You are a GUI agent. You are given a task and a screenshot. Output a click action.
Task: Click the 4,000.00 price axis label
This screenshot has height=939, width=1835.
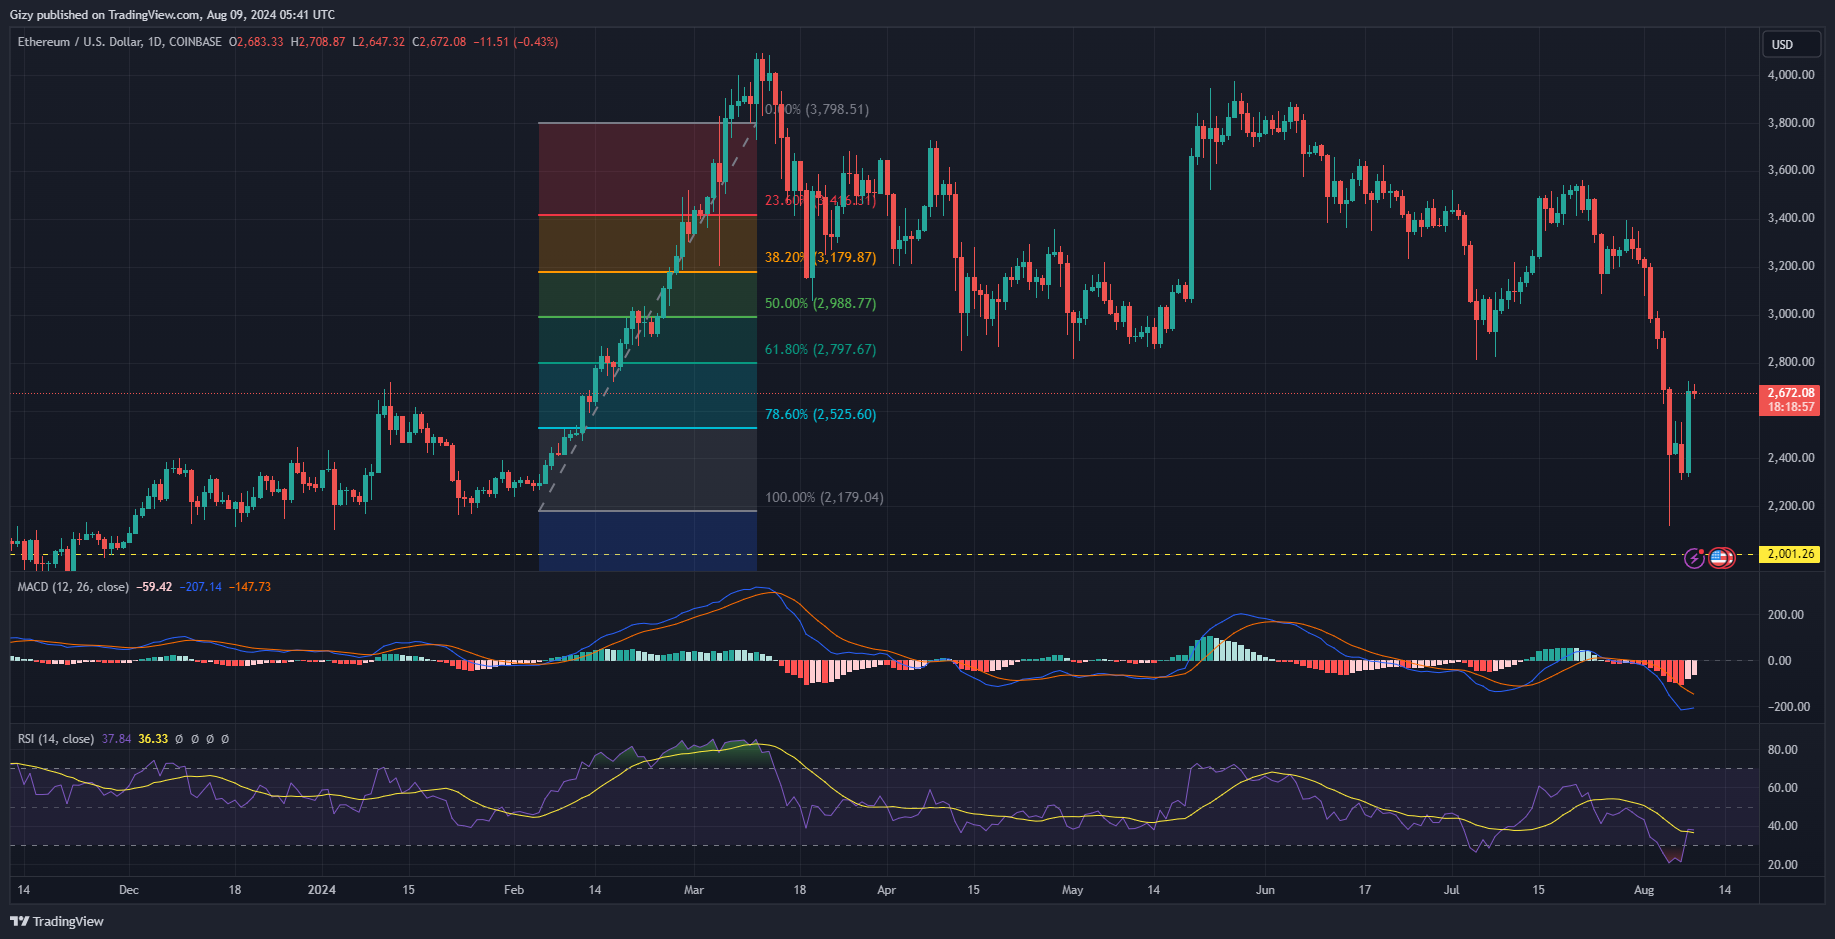tap(1791, 75)
